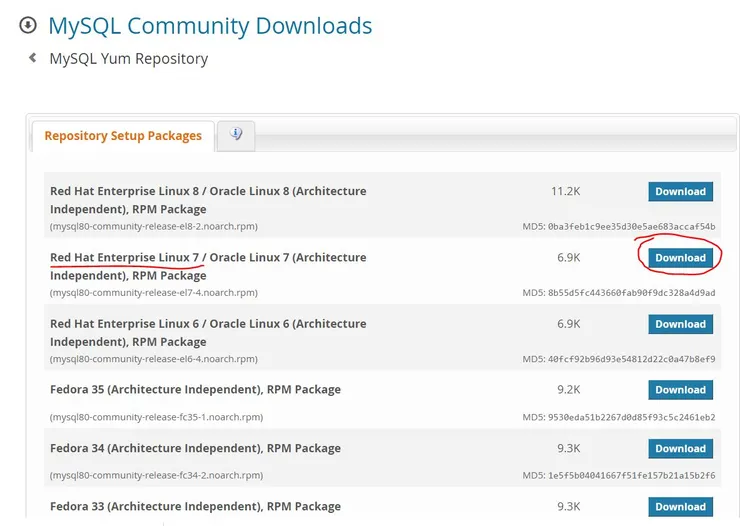
Task: Download the Red Hat Enterprise Linux 8 package
Action: (680, 192)
